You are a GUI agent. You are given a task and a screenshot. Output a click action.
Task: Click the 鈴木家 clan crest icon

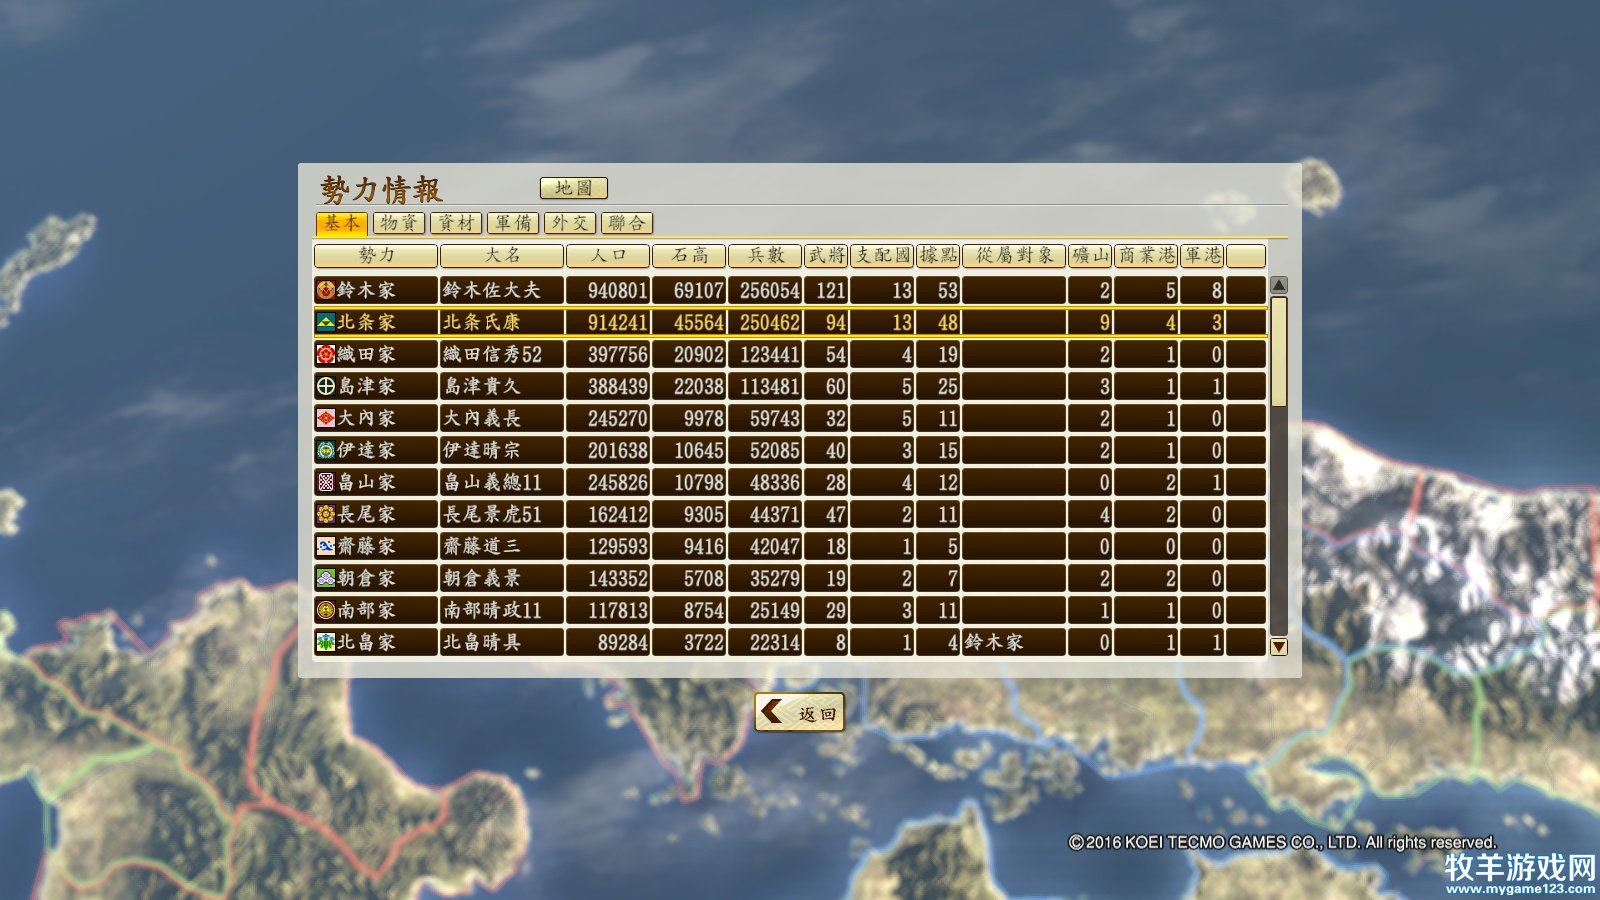326,290
